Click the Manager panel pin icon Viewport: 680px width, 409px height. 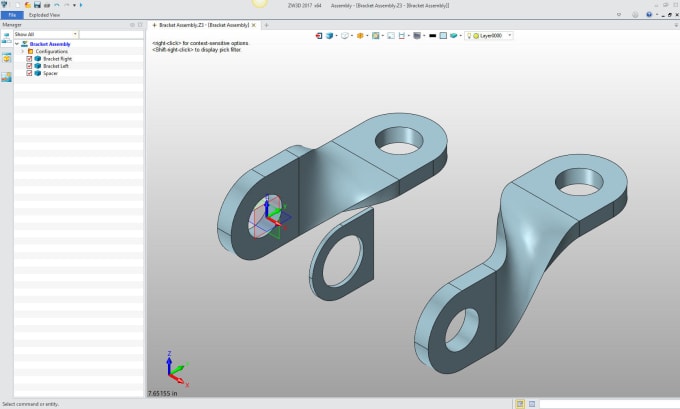pyautogui.click(x=132, y=25)
